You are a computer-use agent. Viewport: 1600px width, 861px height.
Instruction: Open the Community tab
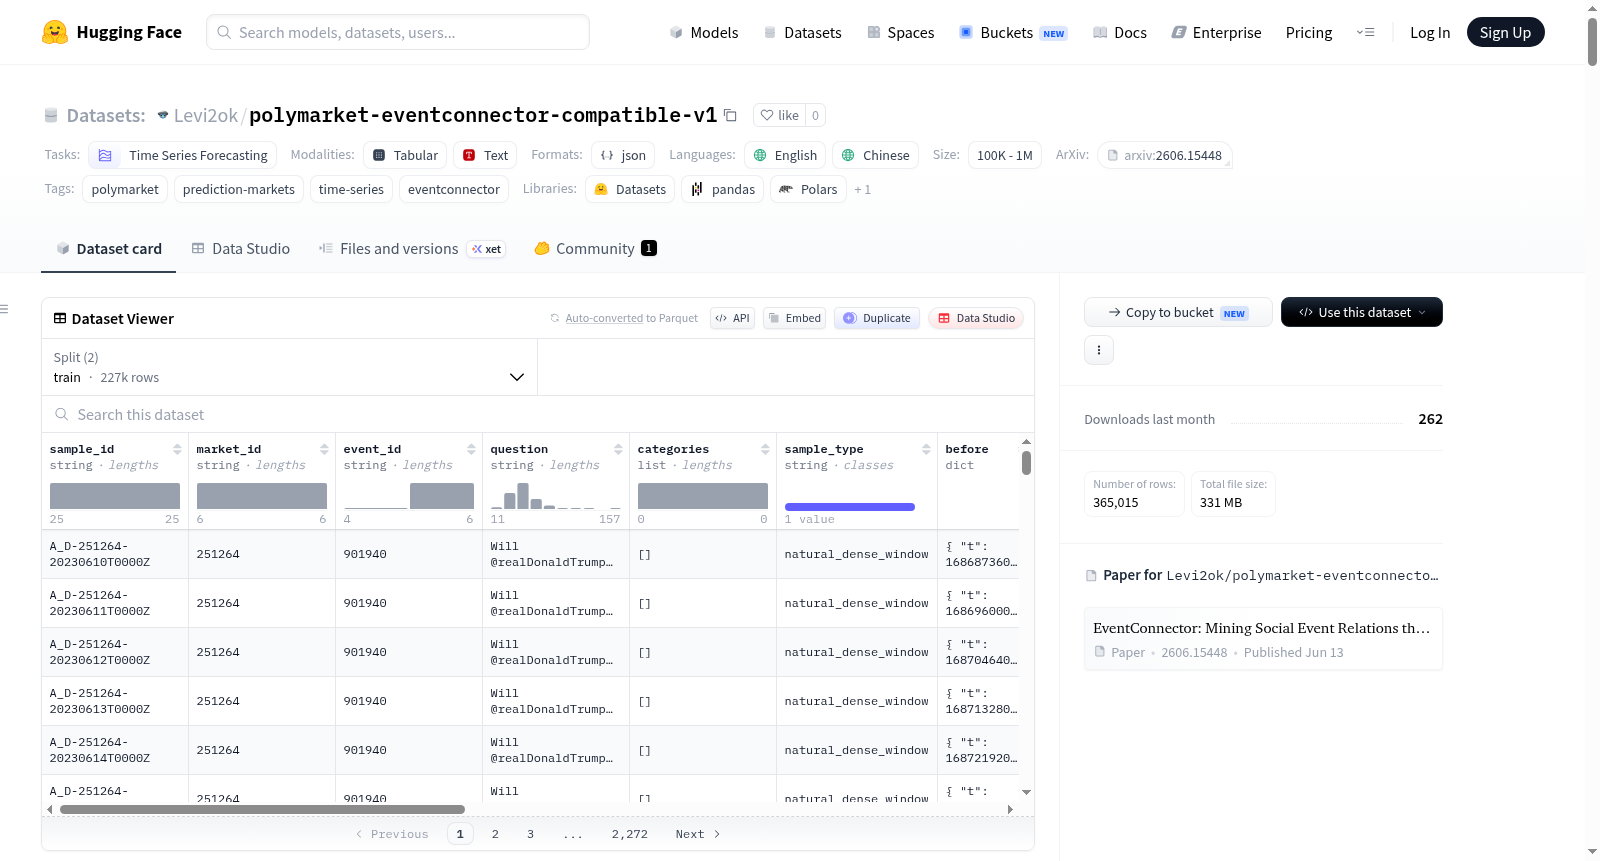pos(595,249)
